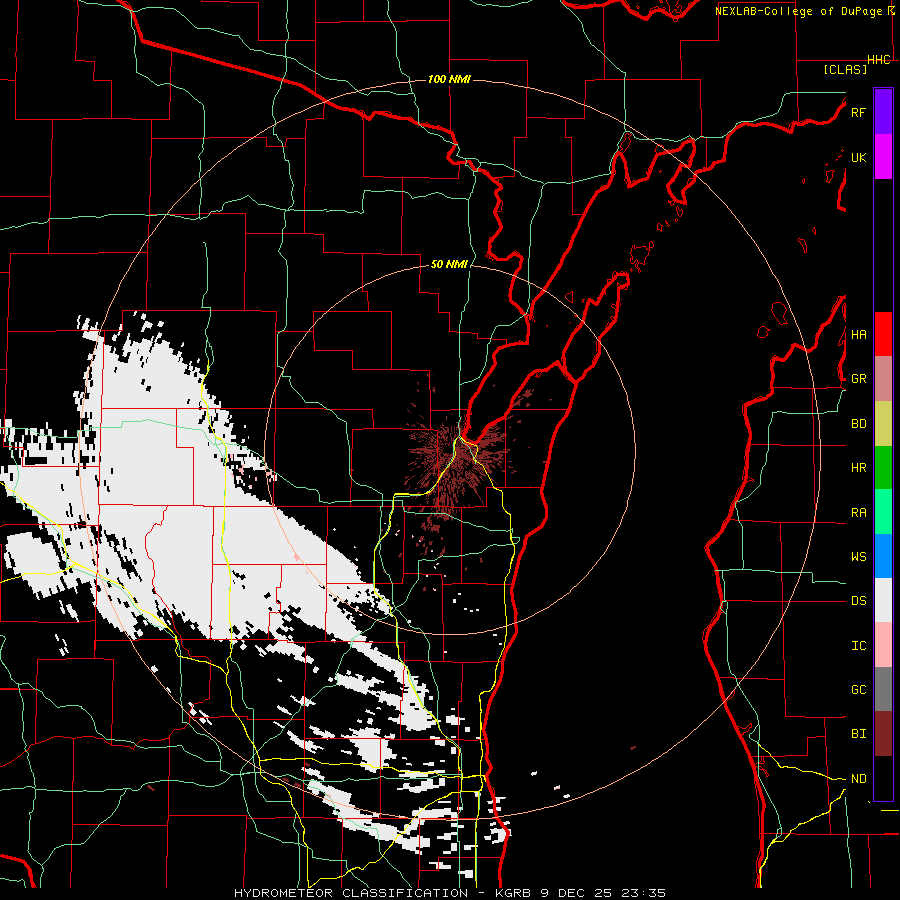Viewport: 900px width, 900px height.
Task: Click the RA legend label
Action: (858, 513)
